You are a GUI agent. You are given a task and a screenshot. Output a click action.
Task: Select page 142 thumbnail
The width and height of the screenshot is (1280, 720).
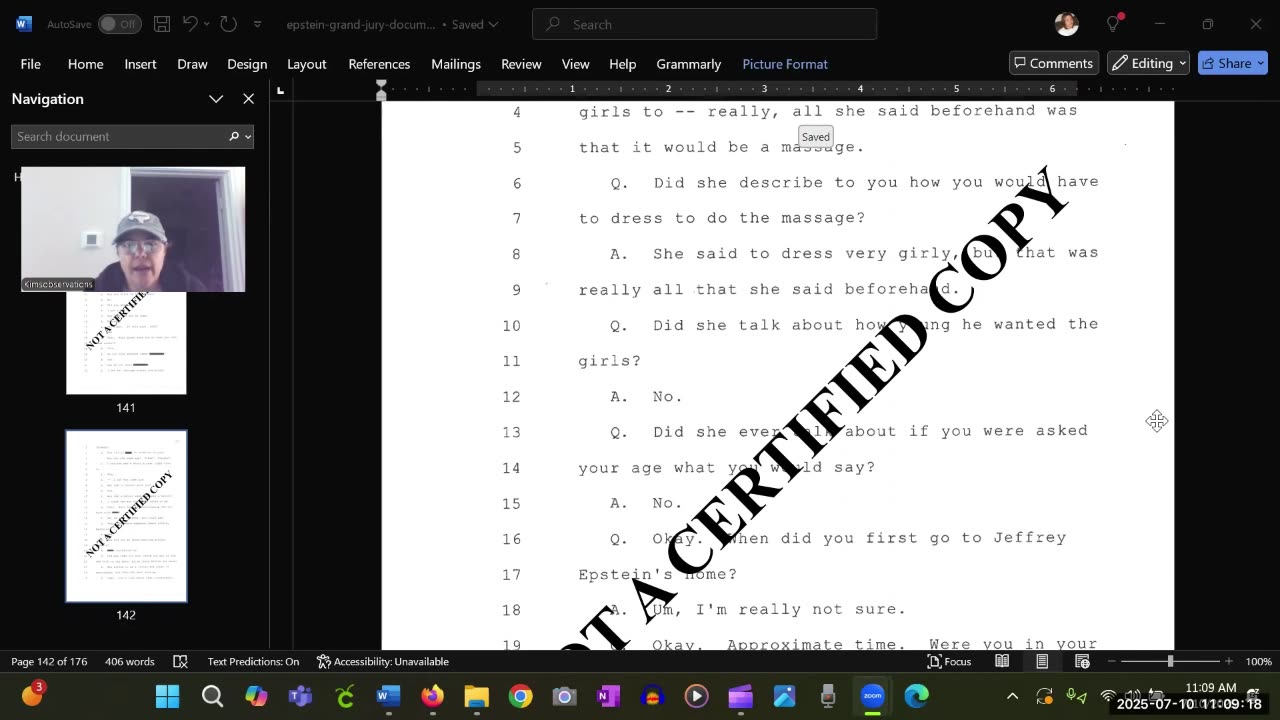pyautogui.click(x=126, y=516)
